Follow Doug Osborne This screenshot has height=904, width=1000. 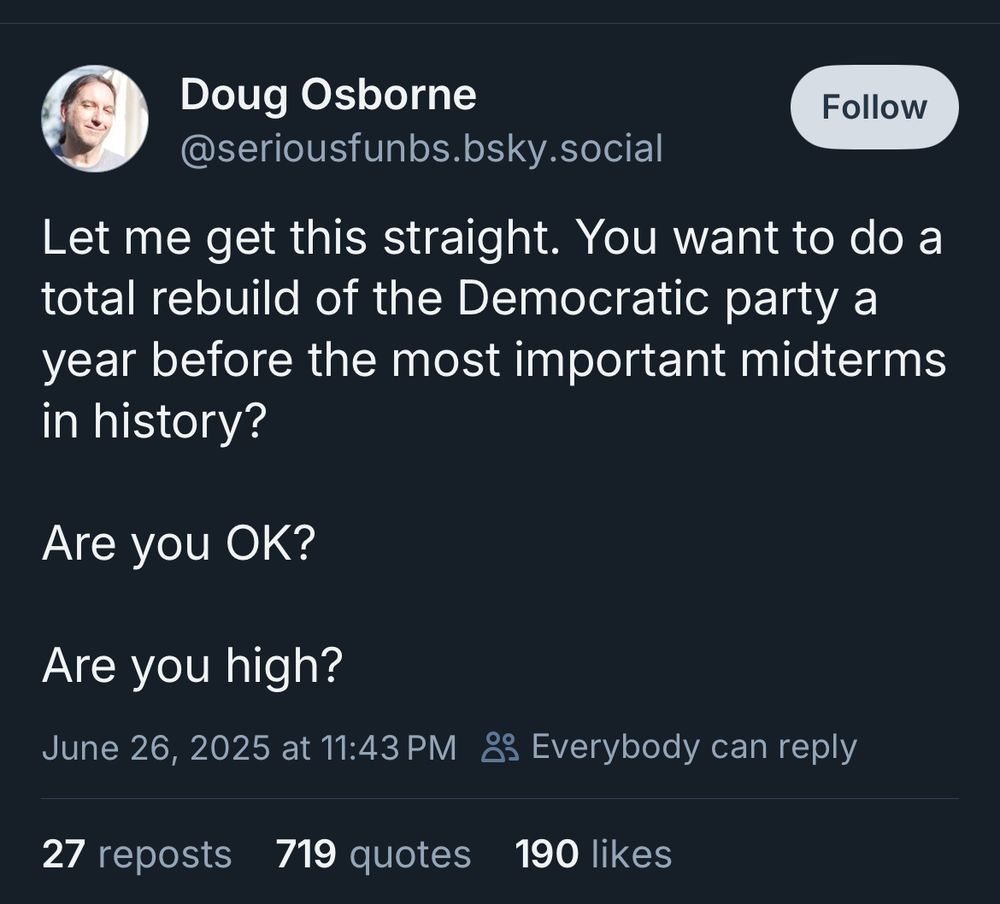click(874, 107)
